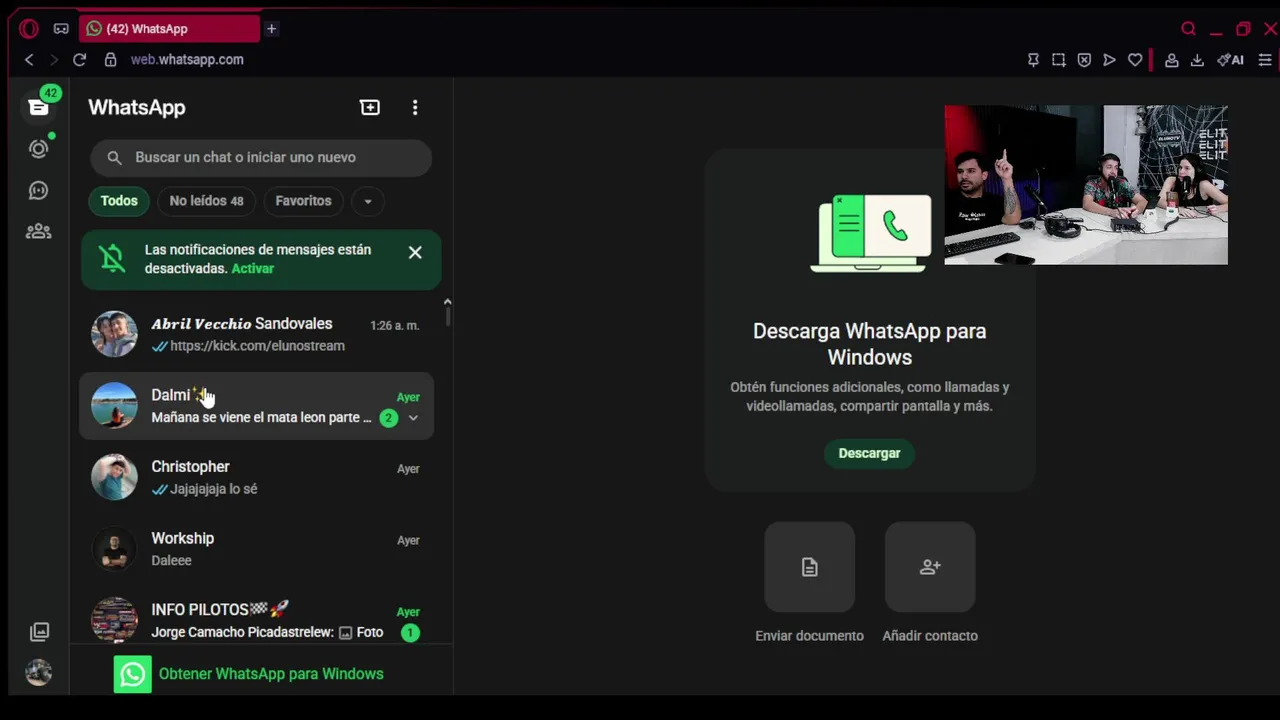Image resolution: width=1280 pixels, height=720 pixels.
Task: Click the chat list scroll-up arrow
Action: (x=447, y=302)
